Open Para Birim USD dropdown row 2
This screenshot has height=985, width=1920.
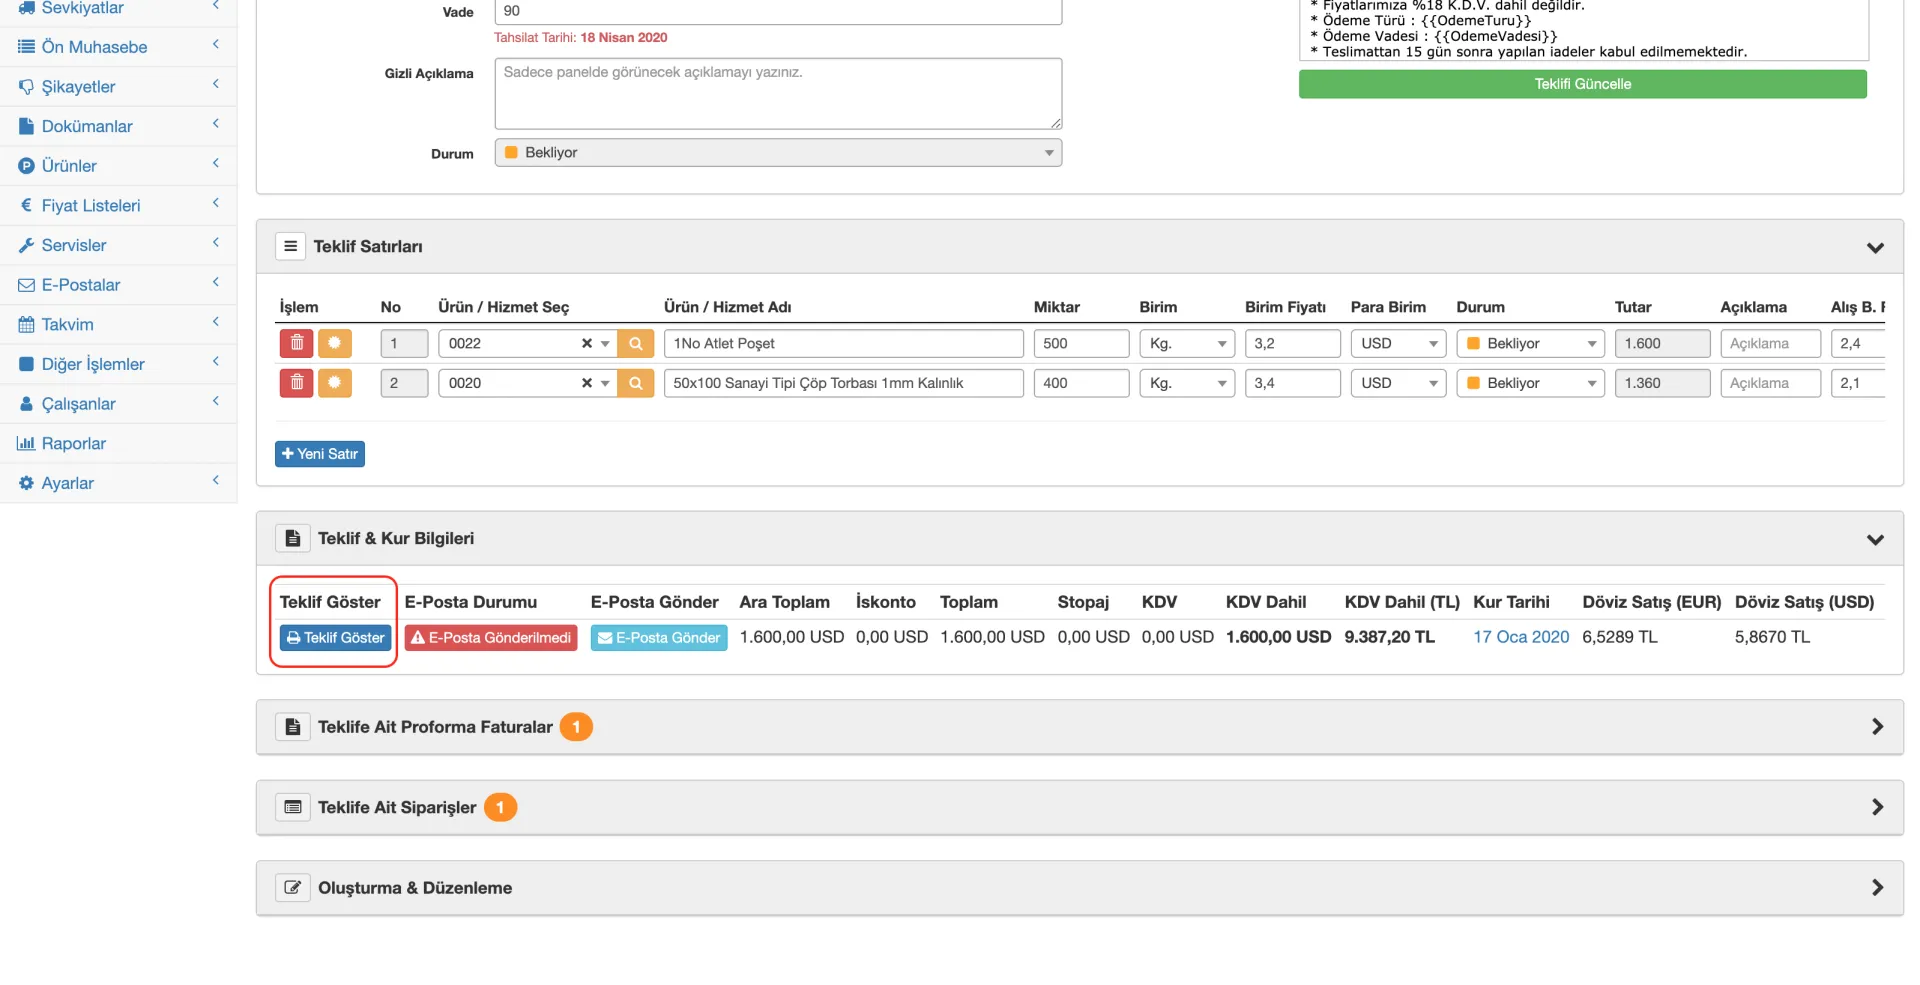tap(1398, 383)
